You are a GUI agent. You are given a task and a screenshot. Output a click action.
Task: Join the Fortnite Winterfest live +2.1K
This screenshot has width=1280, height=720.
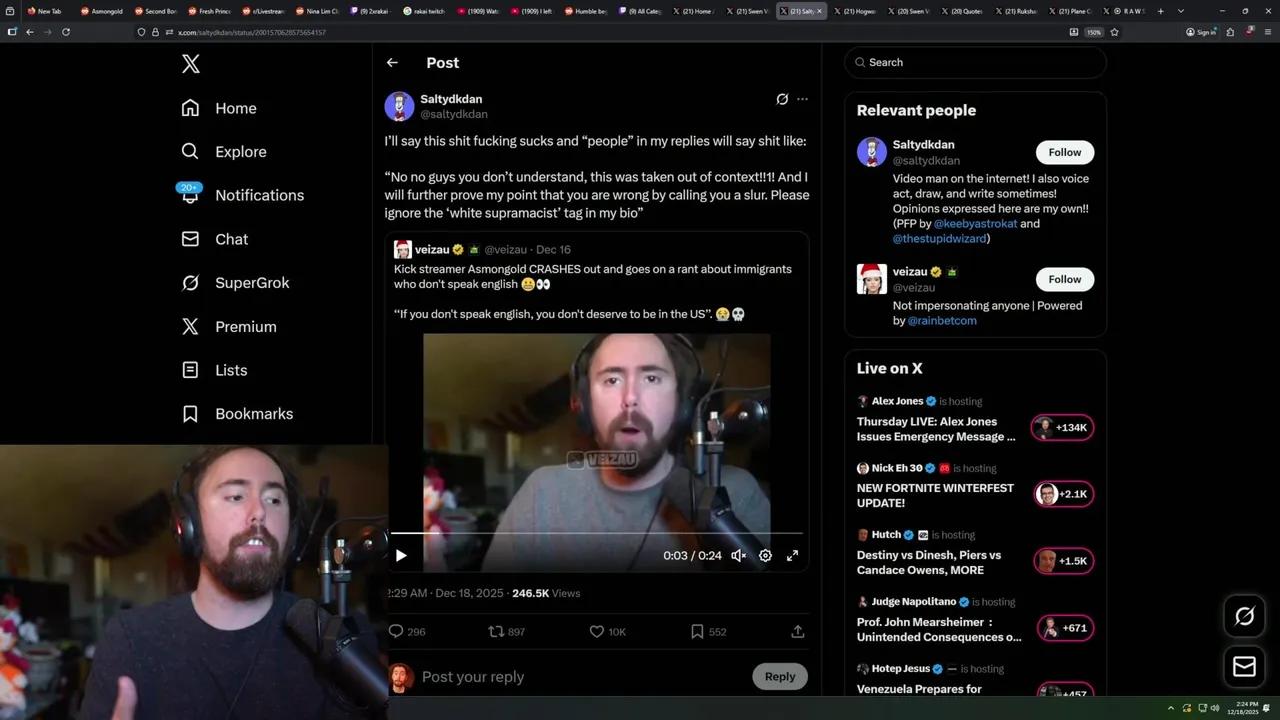(1063, 494)
